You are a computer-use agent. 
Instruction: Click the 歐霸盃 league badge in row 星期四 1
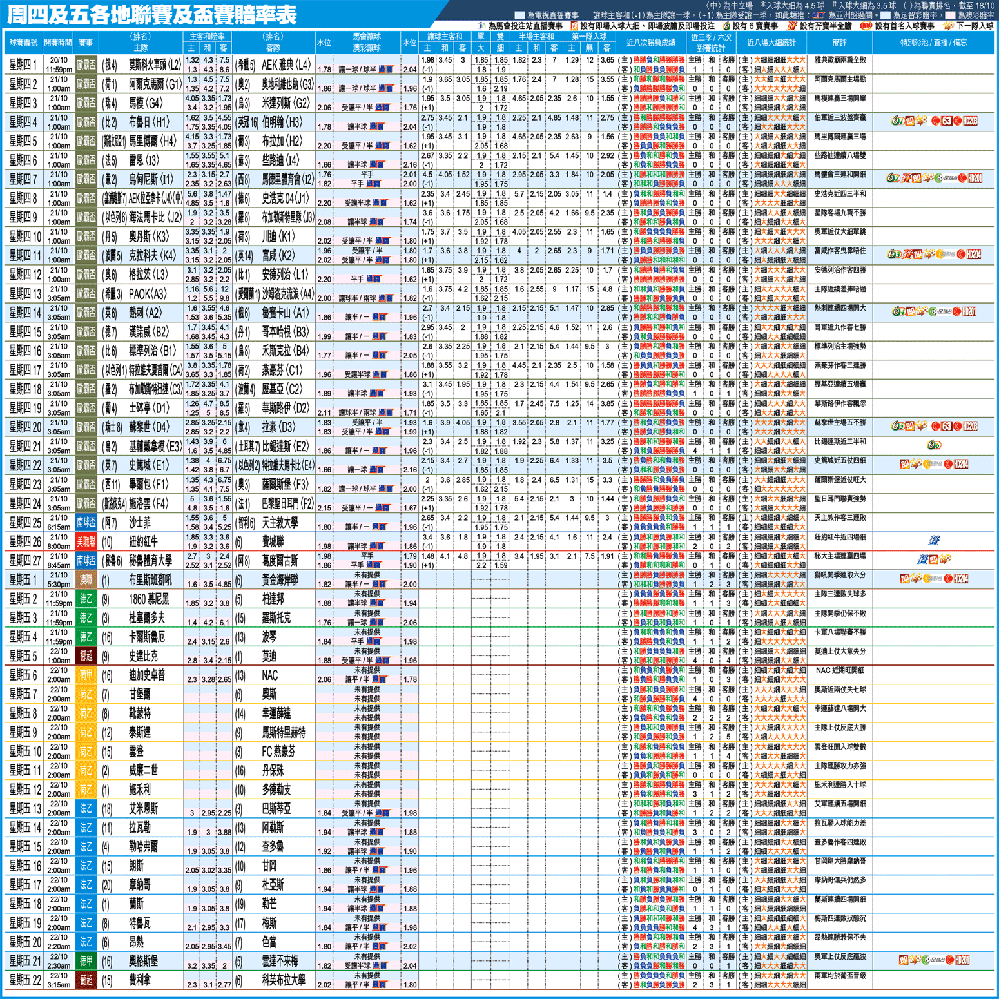[x=87, y=66]
